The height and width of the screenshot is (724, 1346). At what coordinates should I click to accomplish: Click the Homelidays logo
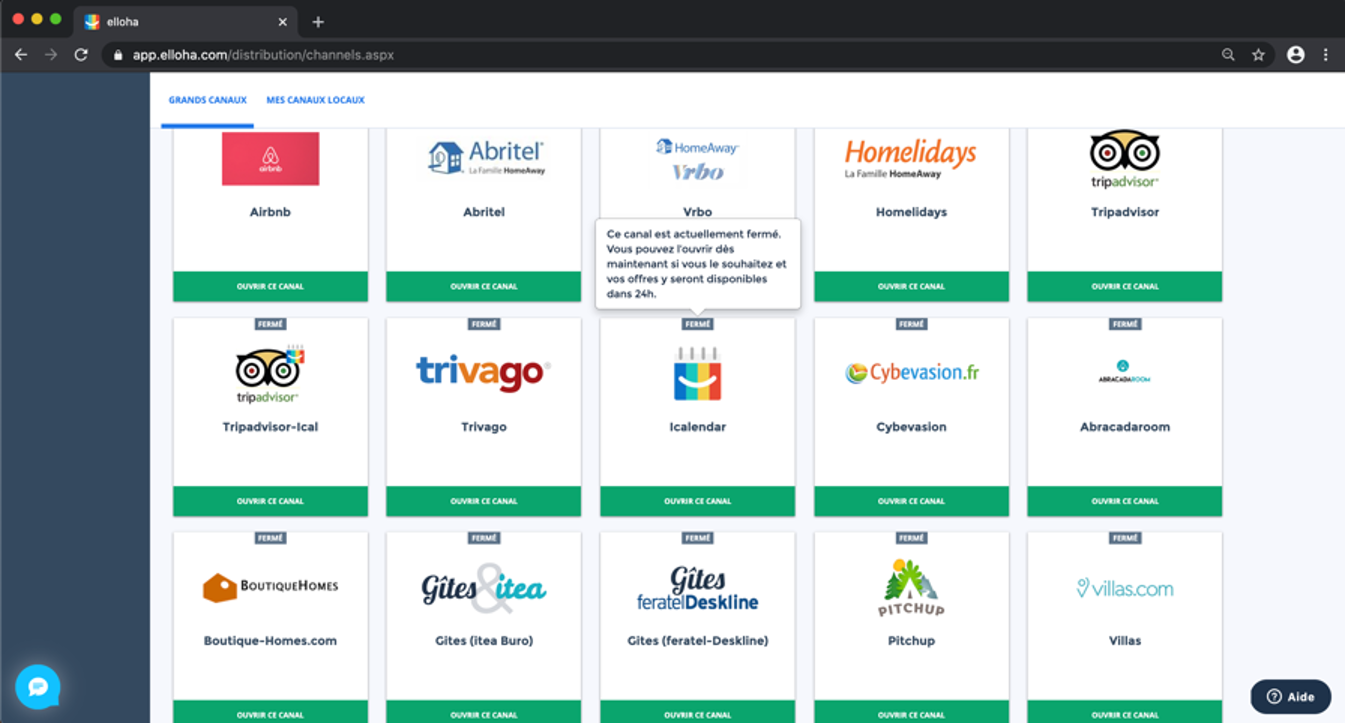[911, 159]
